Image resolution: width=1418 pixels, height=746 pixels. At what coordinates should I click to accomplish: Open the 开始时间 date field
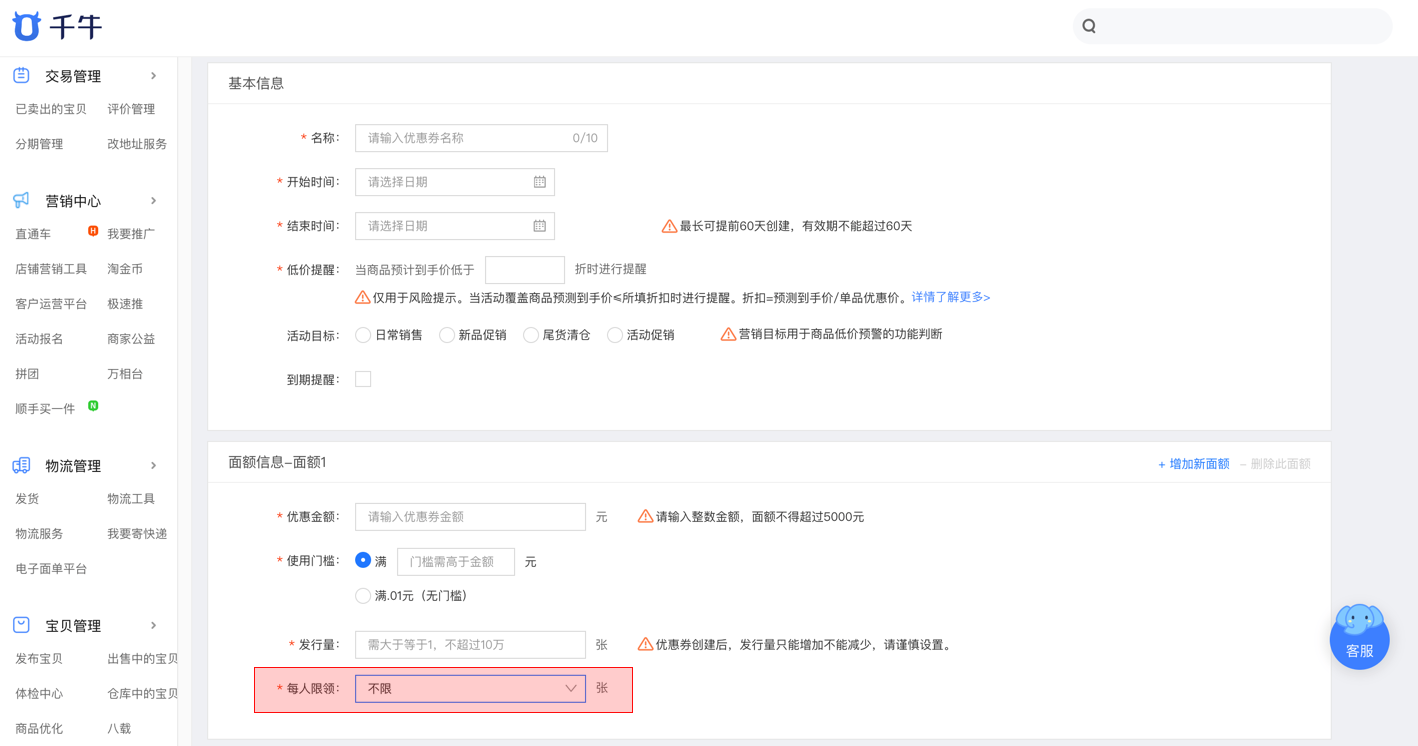click(455, 182)
